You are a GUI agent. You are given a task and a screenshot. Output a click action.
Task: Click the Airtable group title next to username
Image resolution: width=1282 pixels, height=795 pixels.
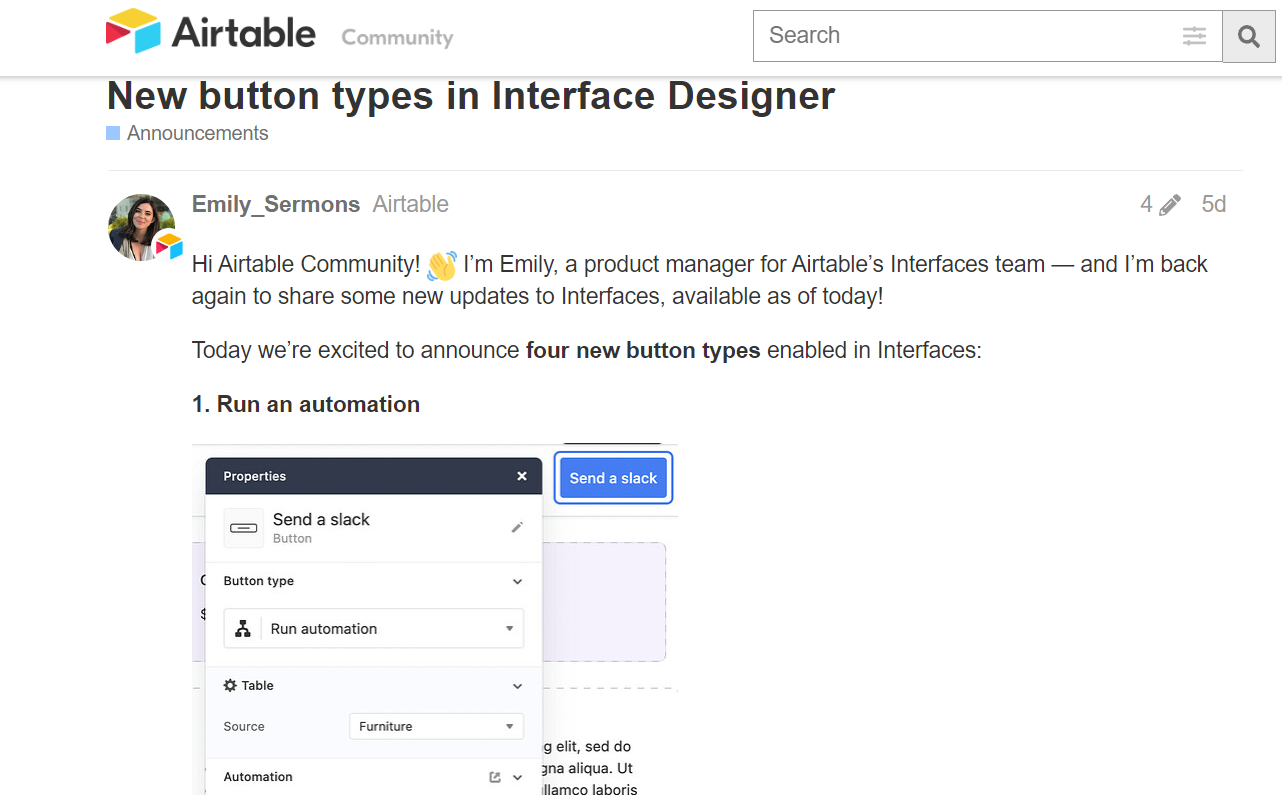point(411,204)
